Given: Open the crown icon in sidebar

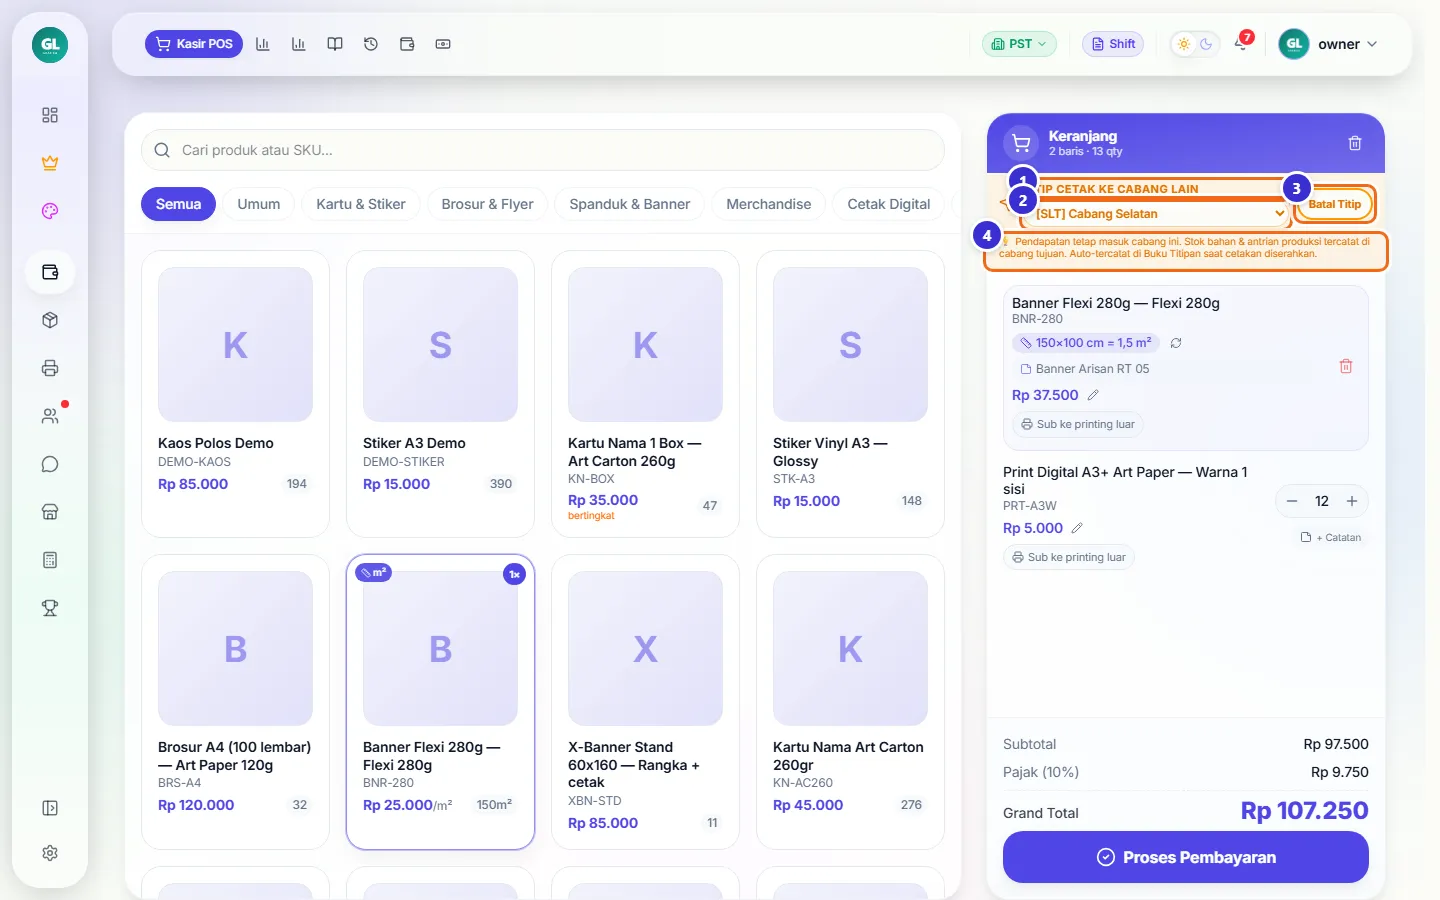Looking at the screenshot, I should (x=50, y=163).
